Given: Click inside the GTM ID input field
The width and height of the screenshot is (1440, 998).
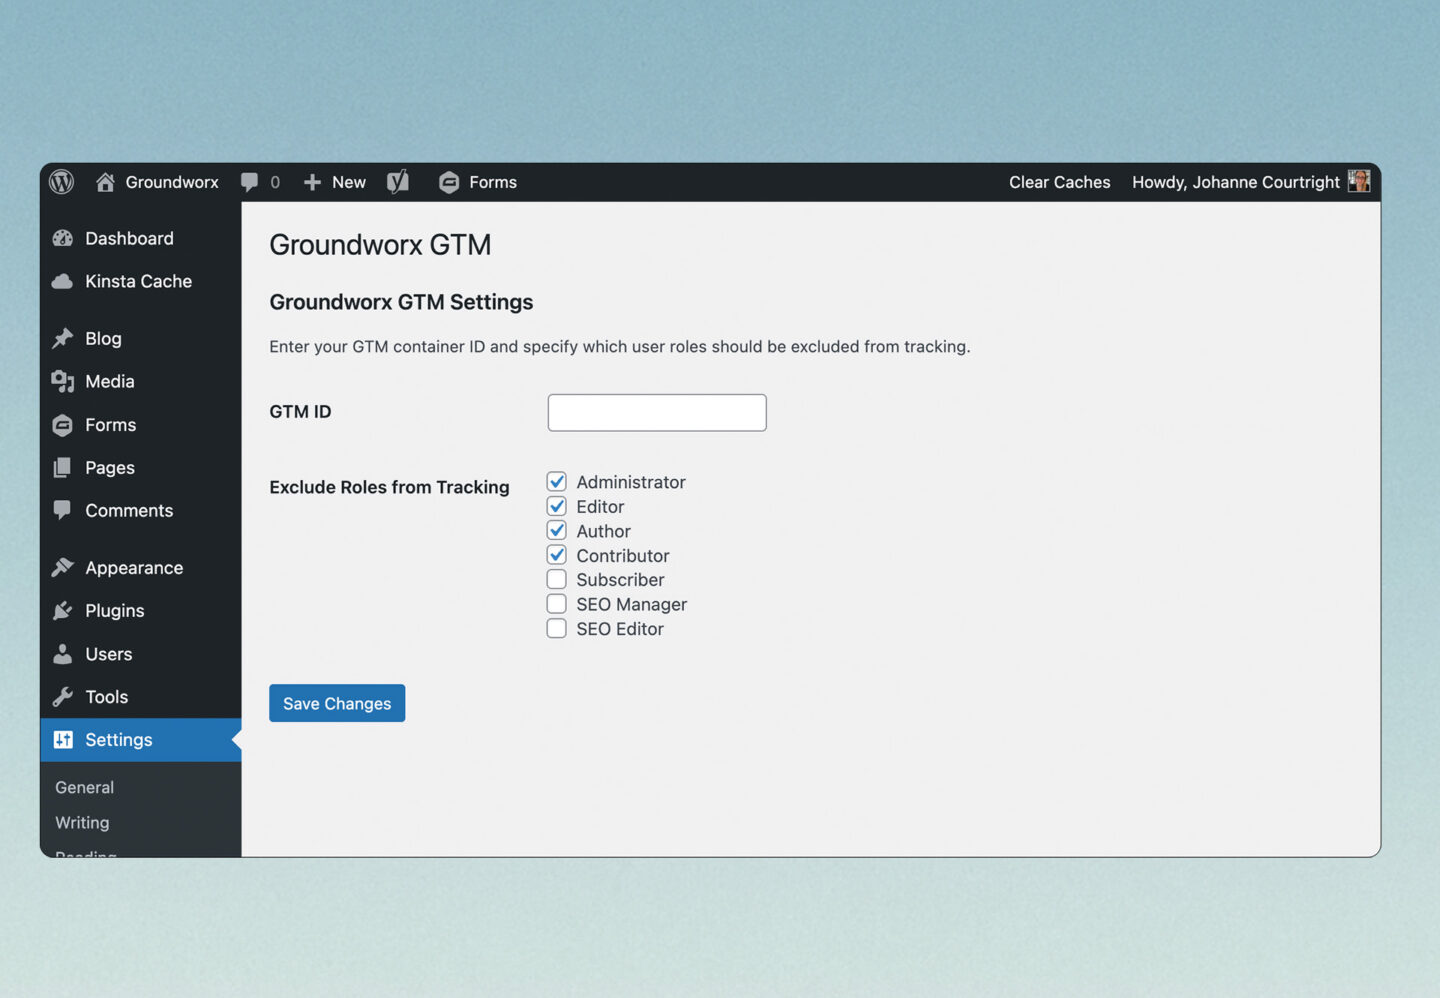Looking at the screenshot, I should point(656,412).
